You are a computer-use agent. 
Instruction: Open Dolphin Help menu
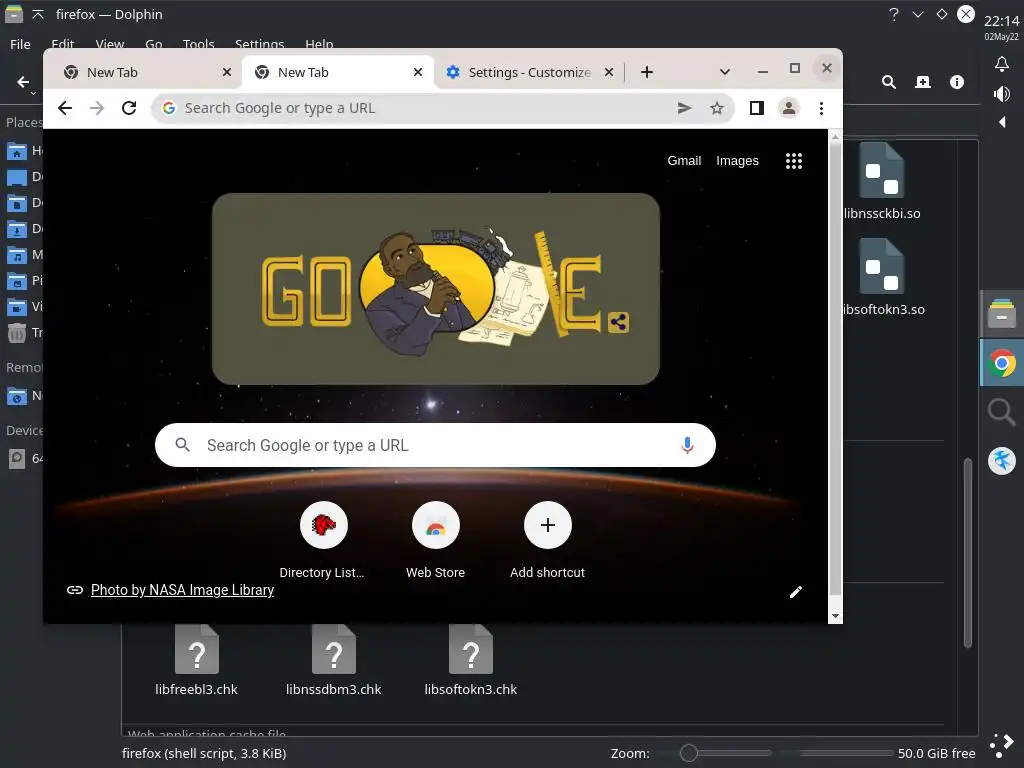319,44
